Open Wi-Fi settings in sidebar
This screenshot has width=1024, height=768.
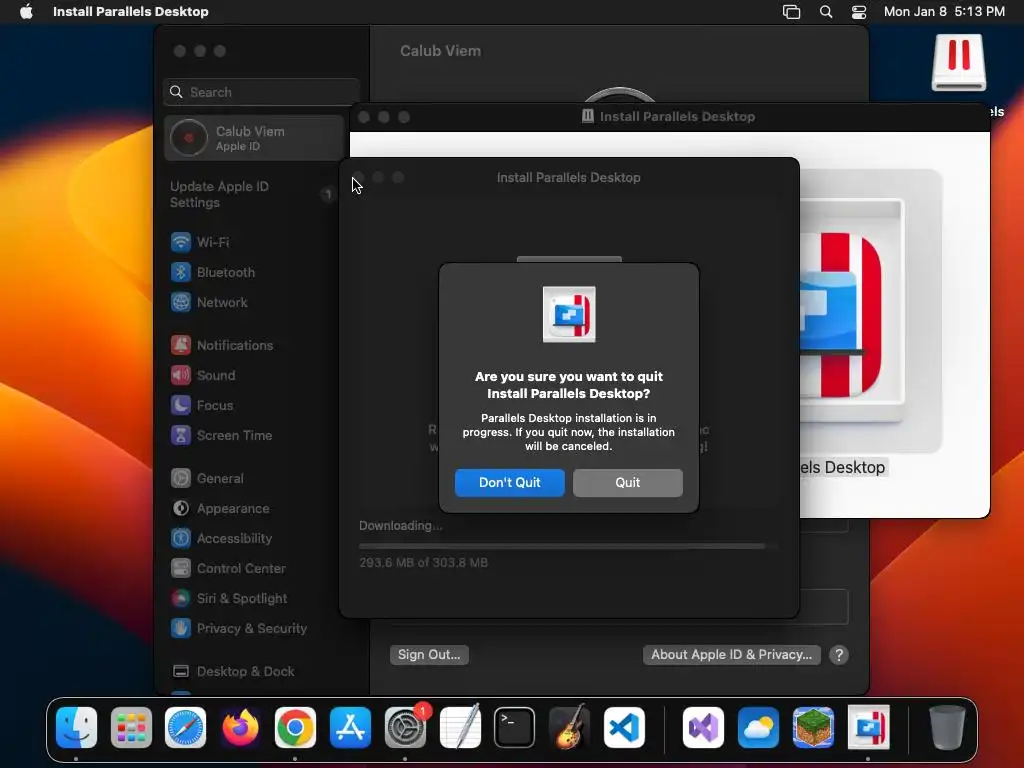pos(200,242)
